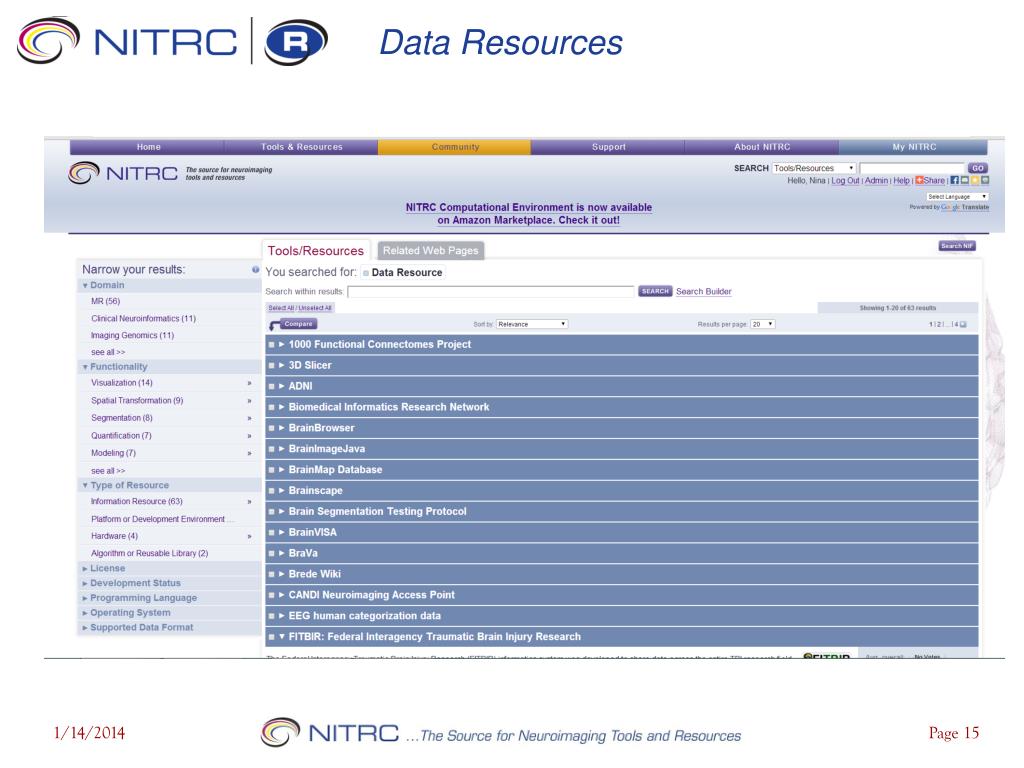Click the arrow beside Visualization (14)
The height and width of the screenshot is (768, 1024).
[249, 383]
